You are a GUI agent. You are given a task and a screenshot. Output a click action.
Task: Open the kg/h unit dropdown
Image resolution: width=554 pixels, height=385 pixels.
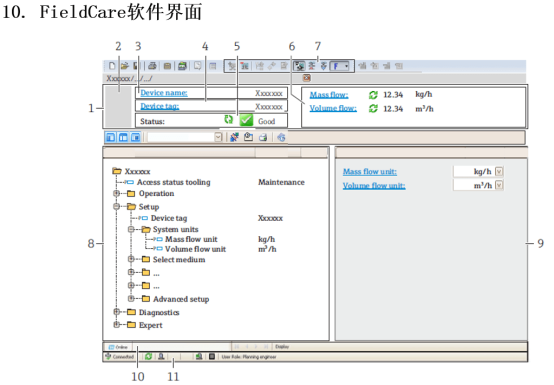click(499, 171)
